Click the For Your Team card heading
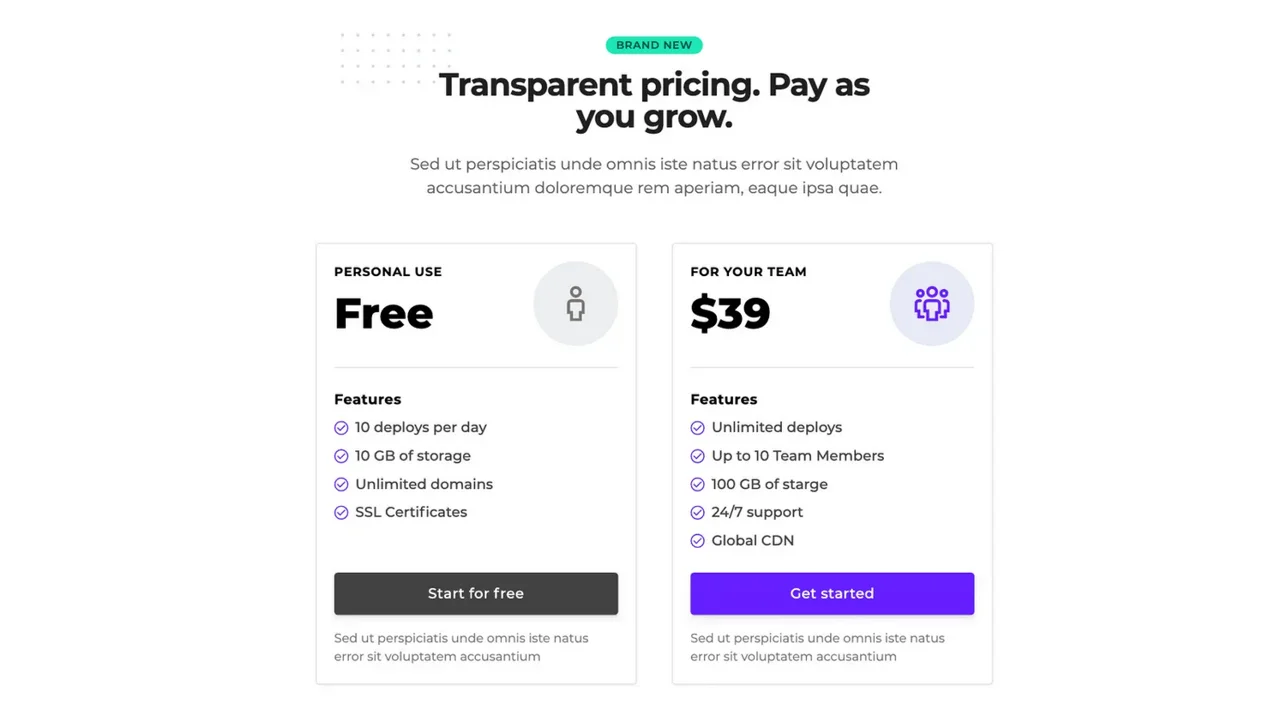Viewport: 1280px width, 720px height. [748, 271]
